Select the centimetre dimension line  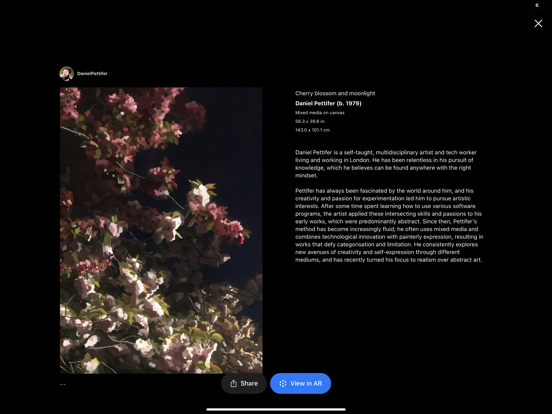tap(312, 130)
